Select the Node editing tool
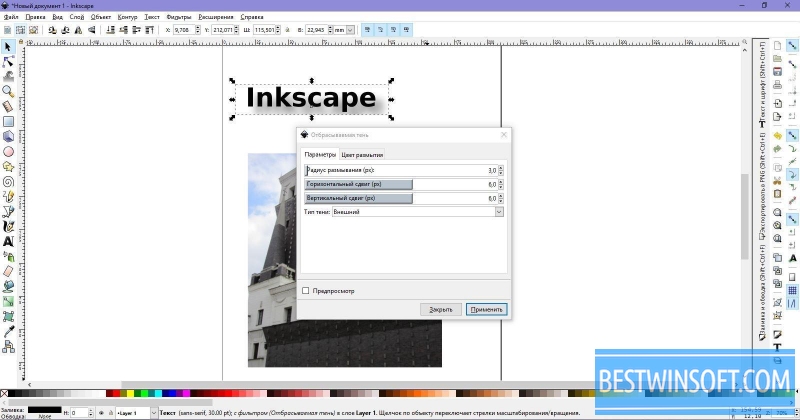The image size is (800, 420). 8,62
